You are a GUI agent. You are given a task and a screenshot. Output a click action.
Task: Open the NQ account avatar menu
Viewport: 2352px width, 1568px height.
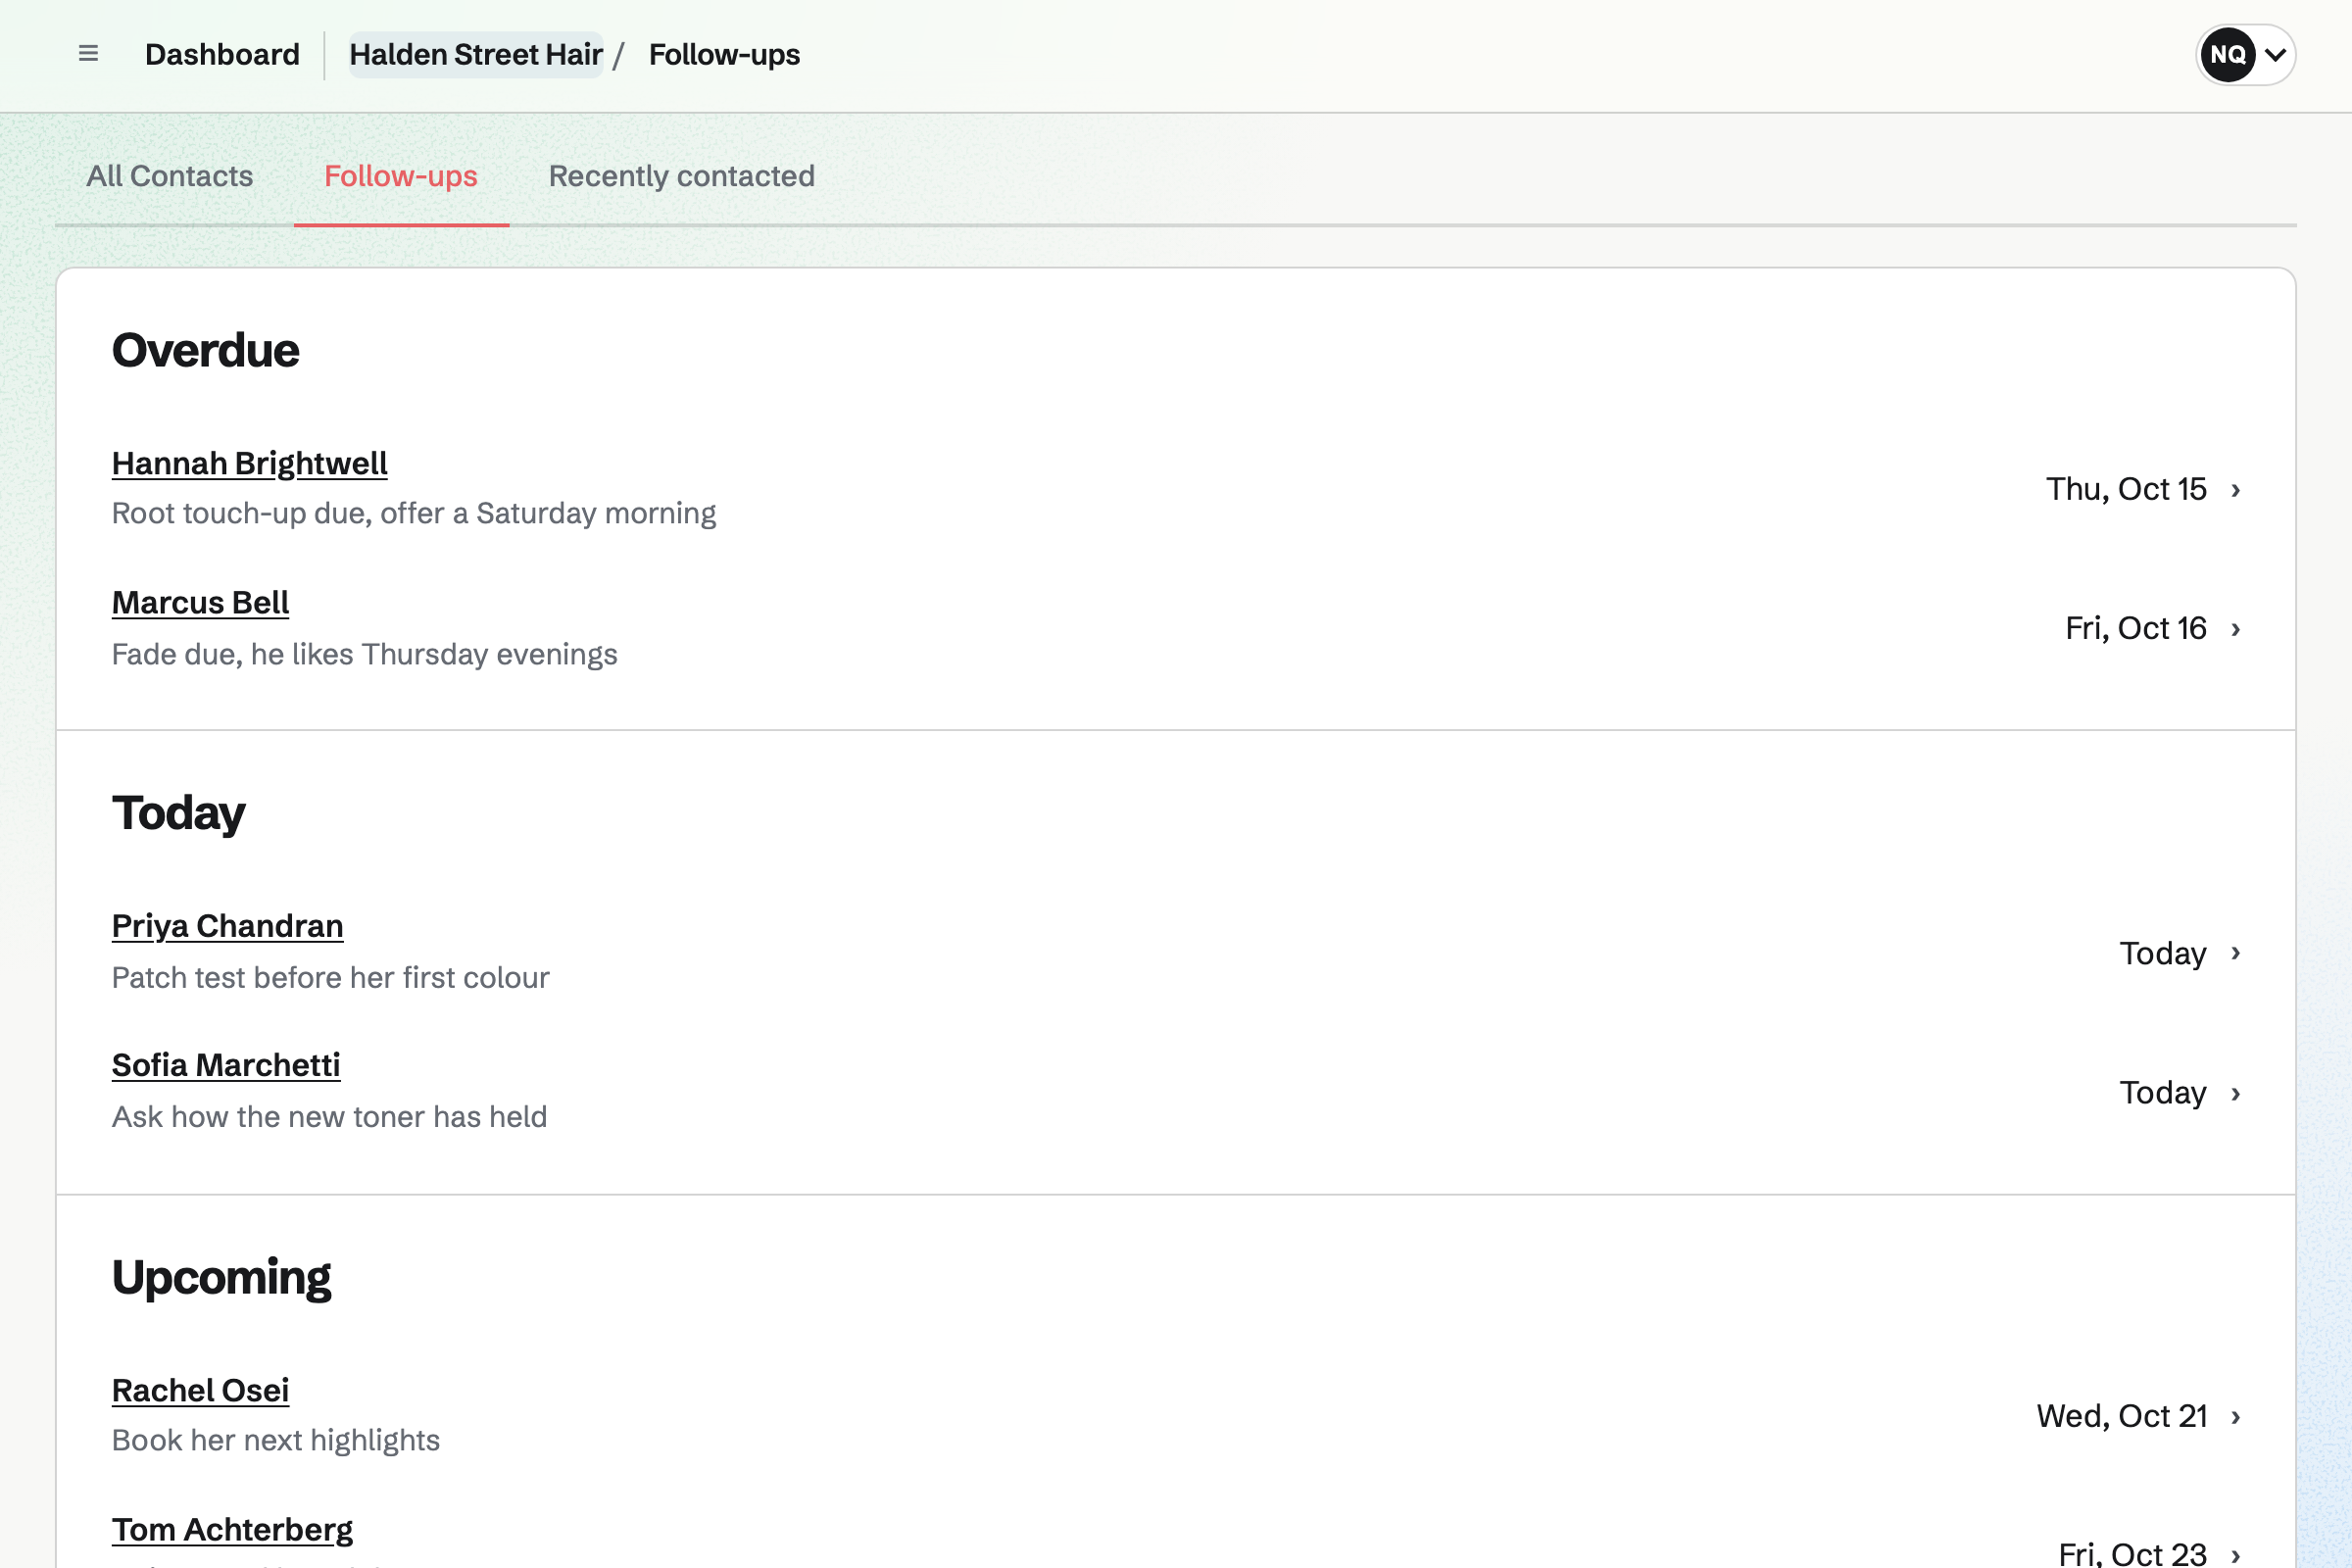2245,55
